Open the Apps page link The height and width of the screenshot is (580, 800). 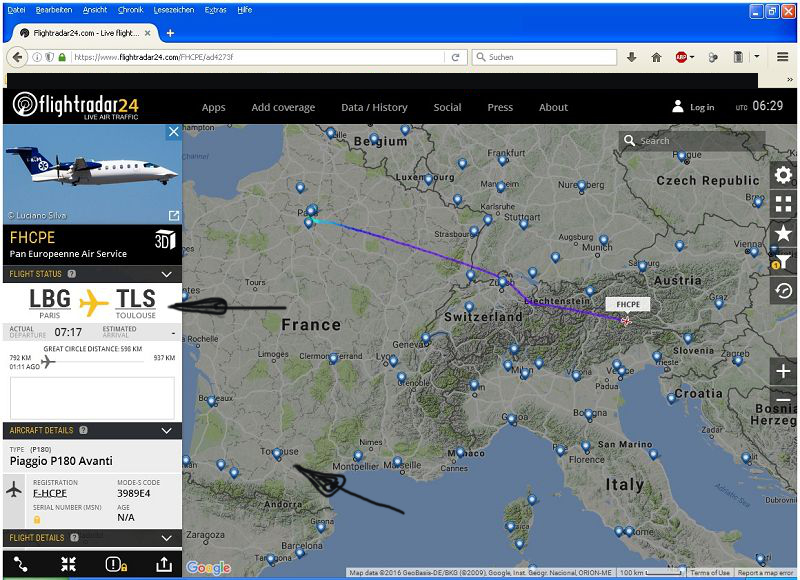tap(213, 107)
